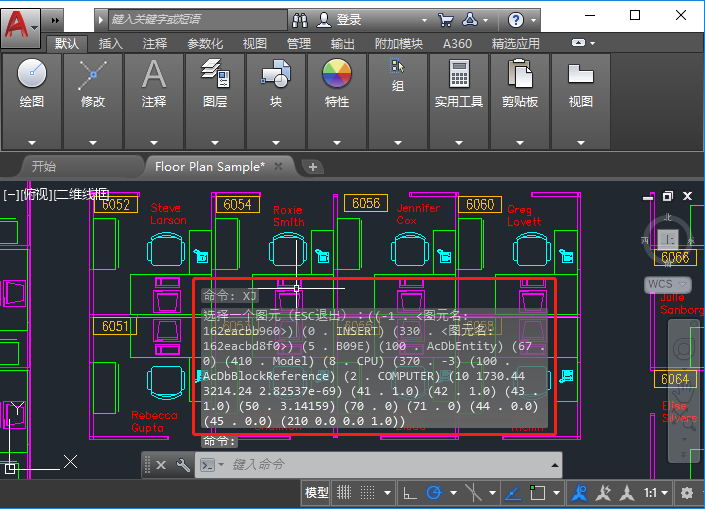This screenshot has width=705, height=509.
Task: Toggle show annotation objects button
Action: point(579,493)
